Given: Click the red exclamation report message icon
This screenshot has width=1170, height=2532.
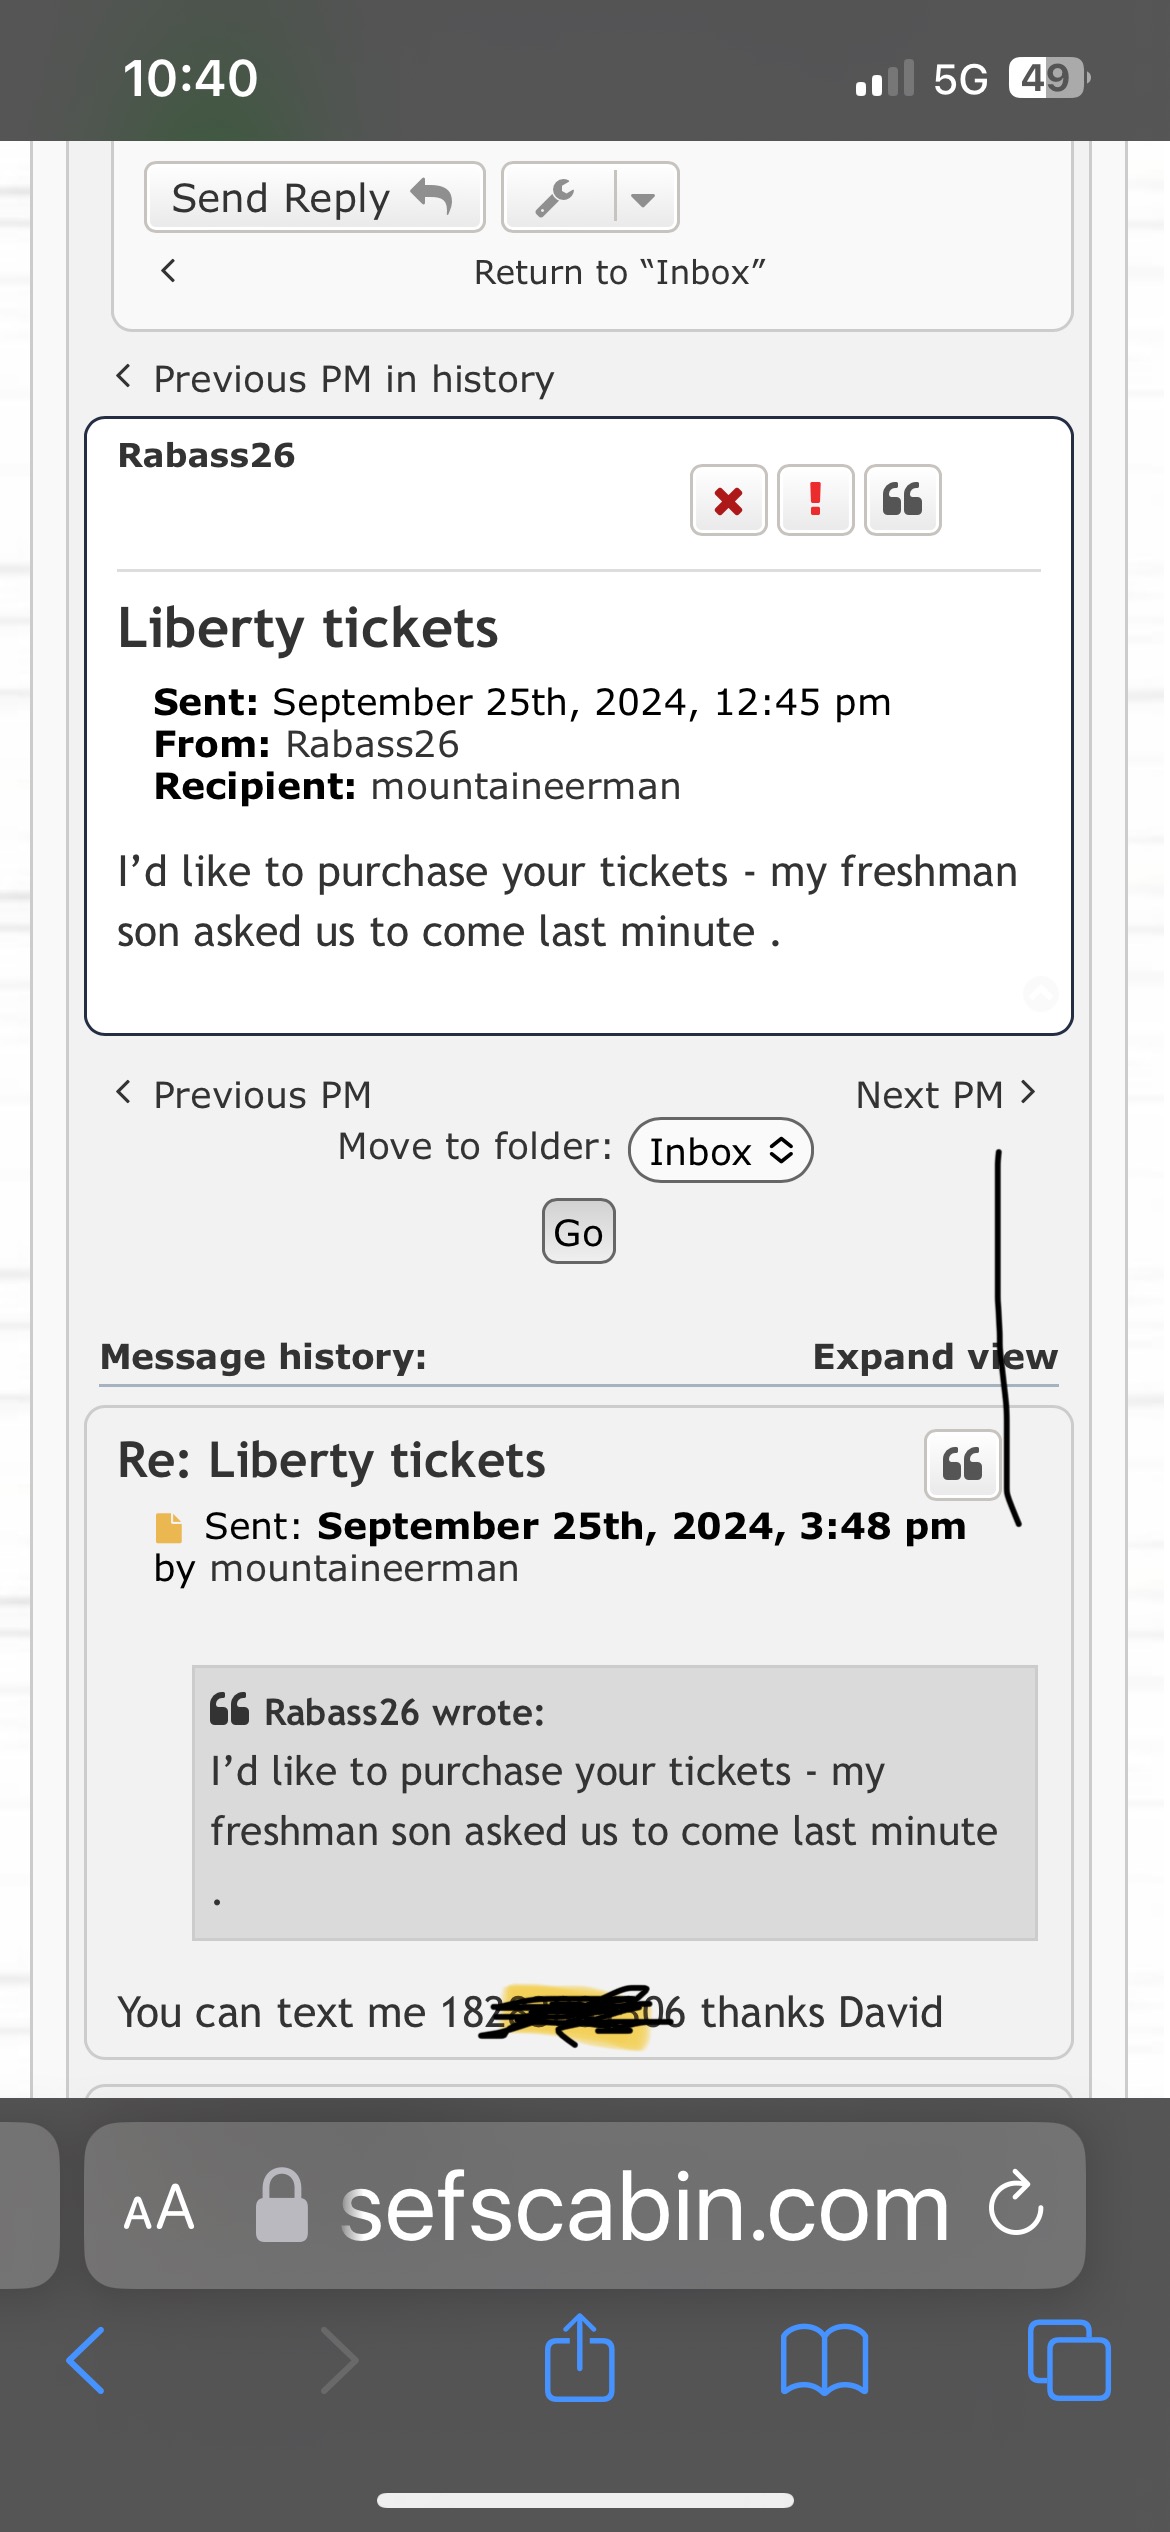Looking at the screenshot, I should pos(815,500).
